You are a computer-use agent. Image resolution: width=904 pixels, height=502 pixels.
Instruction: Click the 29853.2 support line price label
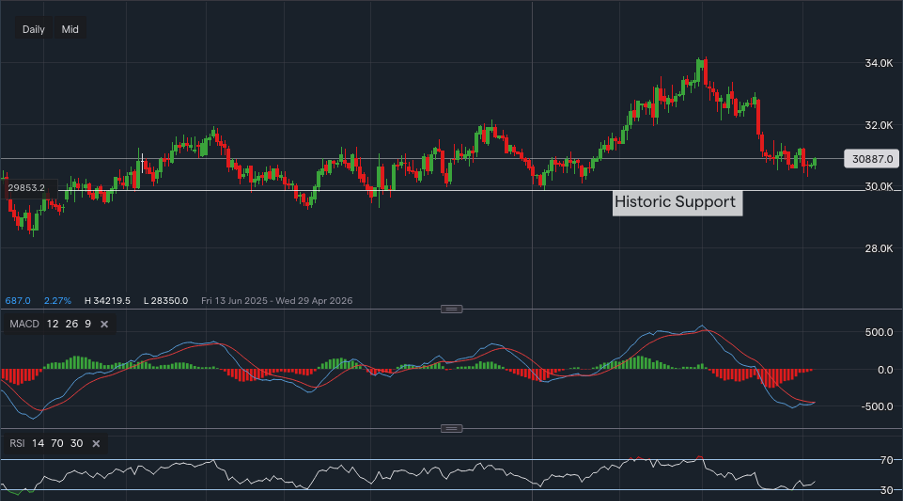coord(28,187)
